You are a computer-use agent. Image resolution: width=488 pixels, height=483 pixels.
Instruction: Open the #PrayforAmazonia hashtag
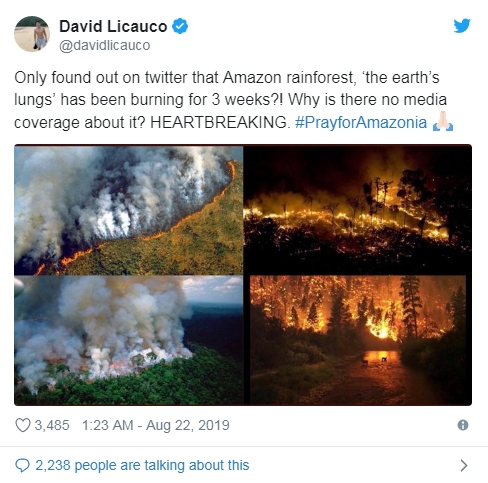[361, 122]
